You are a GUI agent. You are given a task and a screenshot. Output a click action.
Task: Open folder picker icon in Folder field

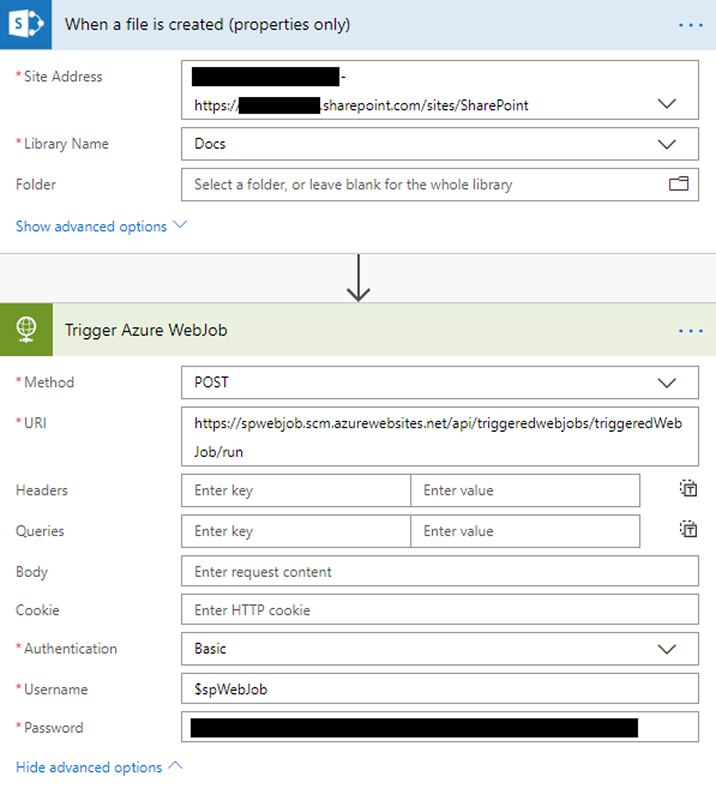[x=678, y=184]
